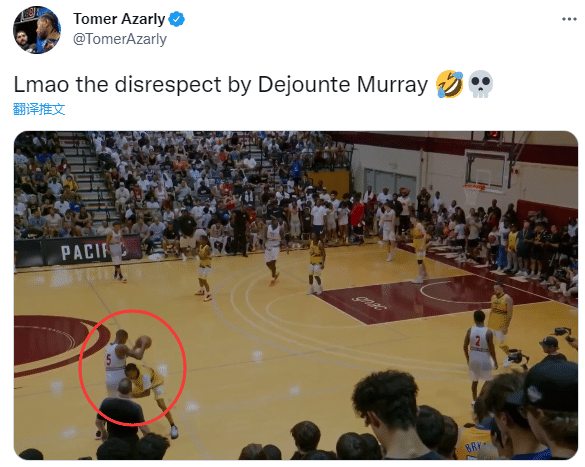
Task: Open the @TomerAzarly handle link
Action: tap(120, 39)
